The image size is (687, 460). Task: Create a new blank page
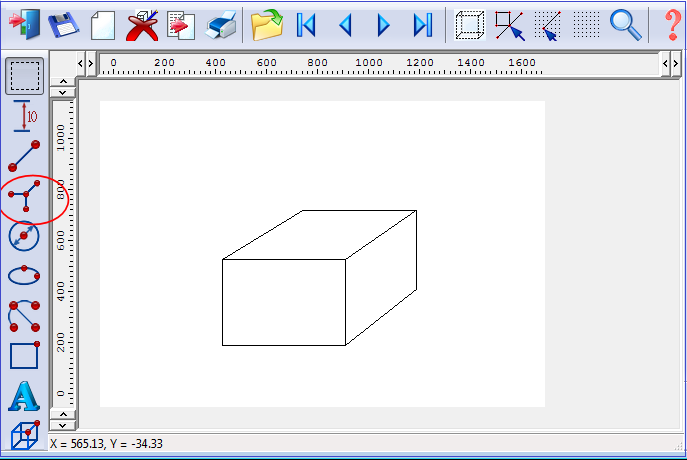pyautogui.click(x=103, y=25)
